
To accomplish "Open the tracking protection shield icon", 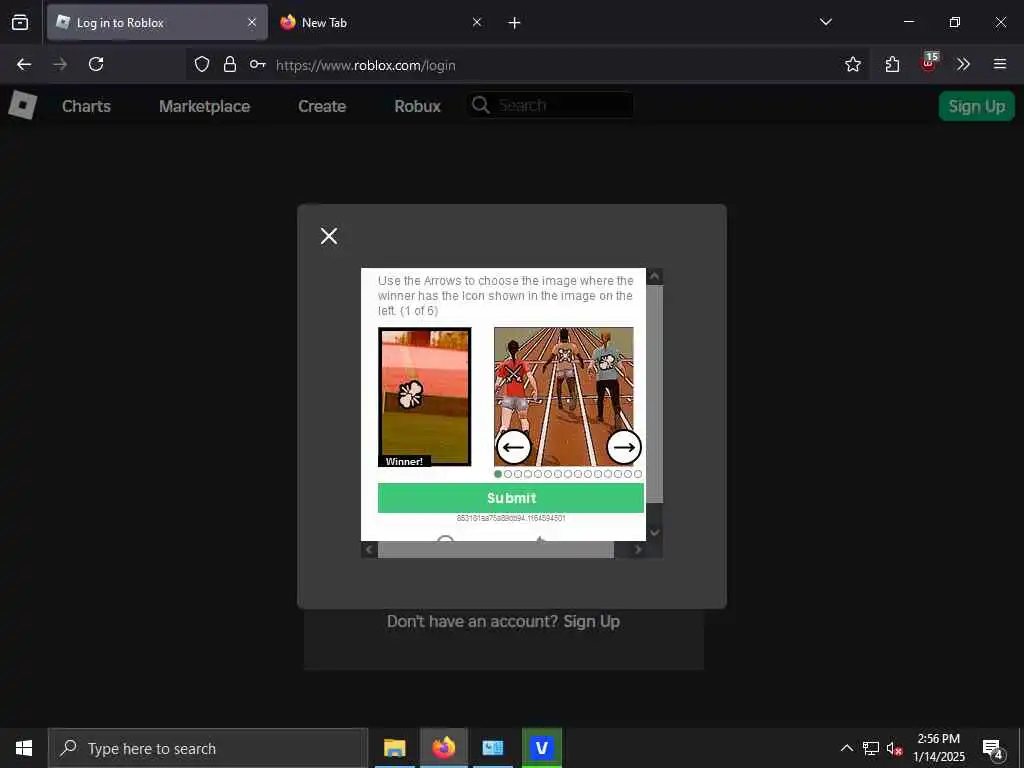I will click(x=202, y=64).
